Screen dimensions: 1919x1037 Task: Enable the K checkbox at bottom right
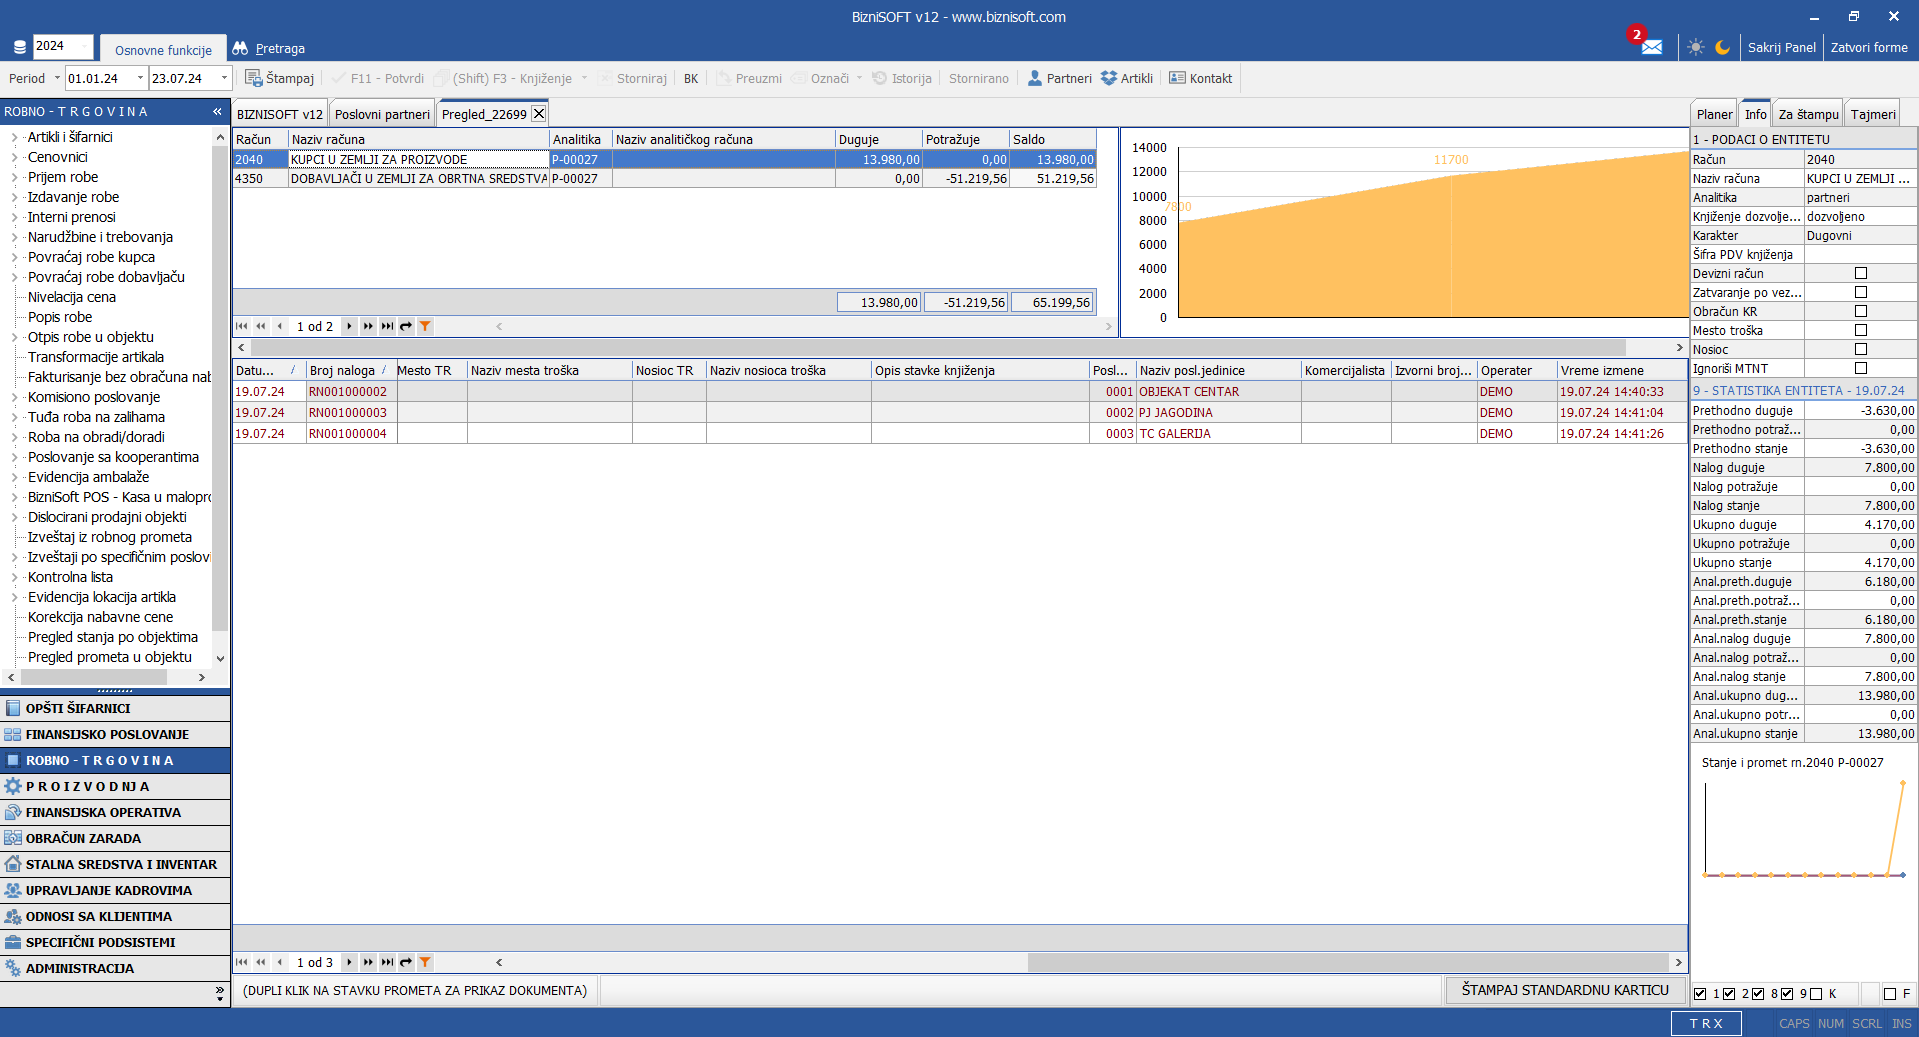1816,994
